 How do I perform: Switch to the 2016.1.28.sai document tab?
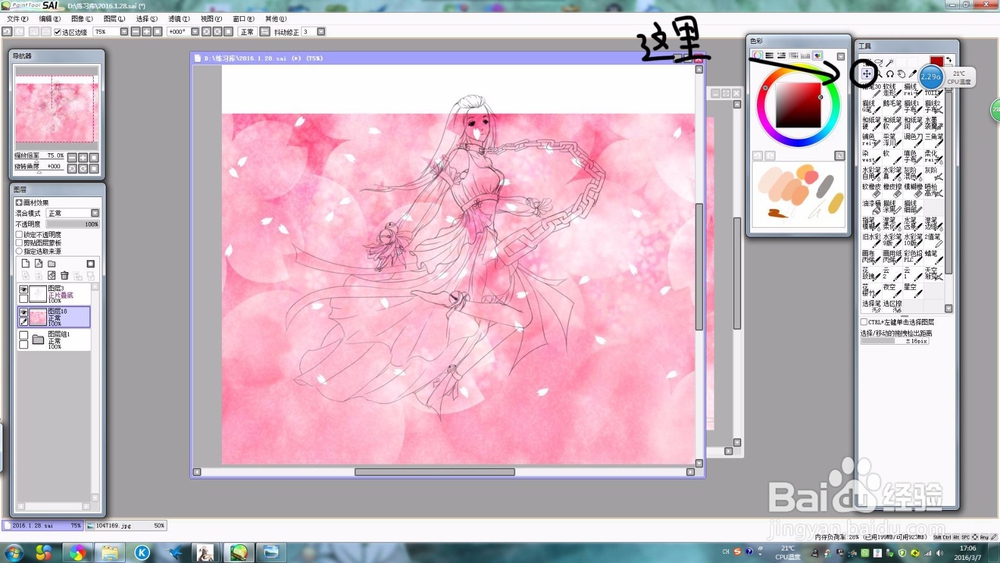point(43,525)
